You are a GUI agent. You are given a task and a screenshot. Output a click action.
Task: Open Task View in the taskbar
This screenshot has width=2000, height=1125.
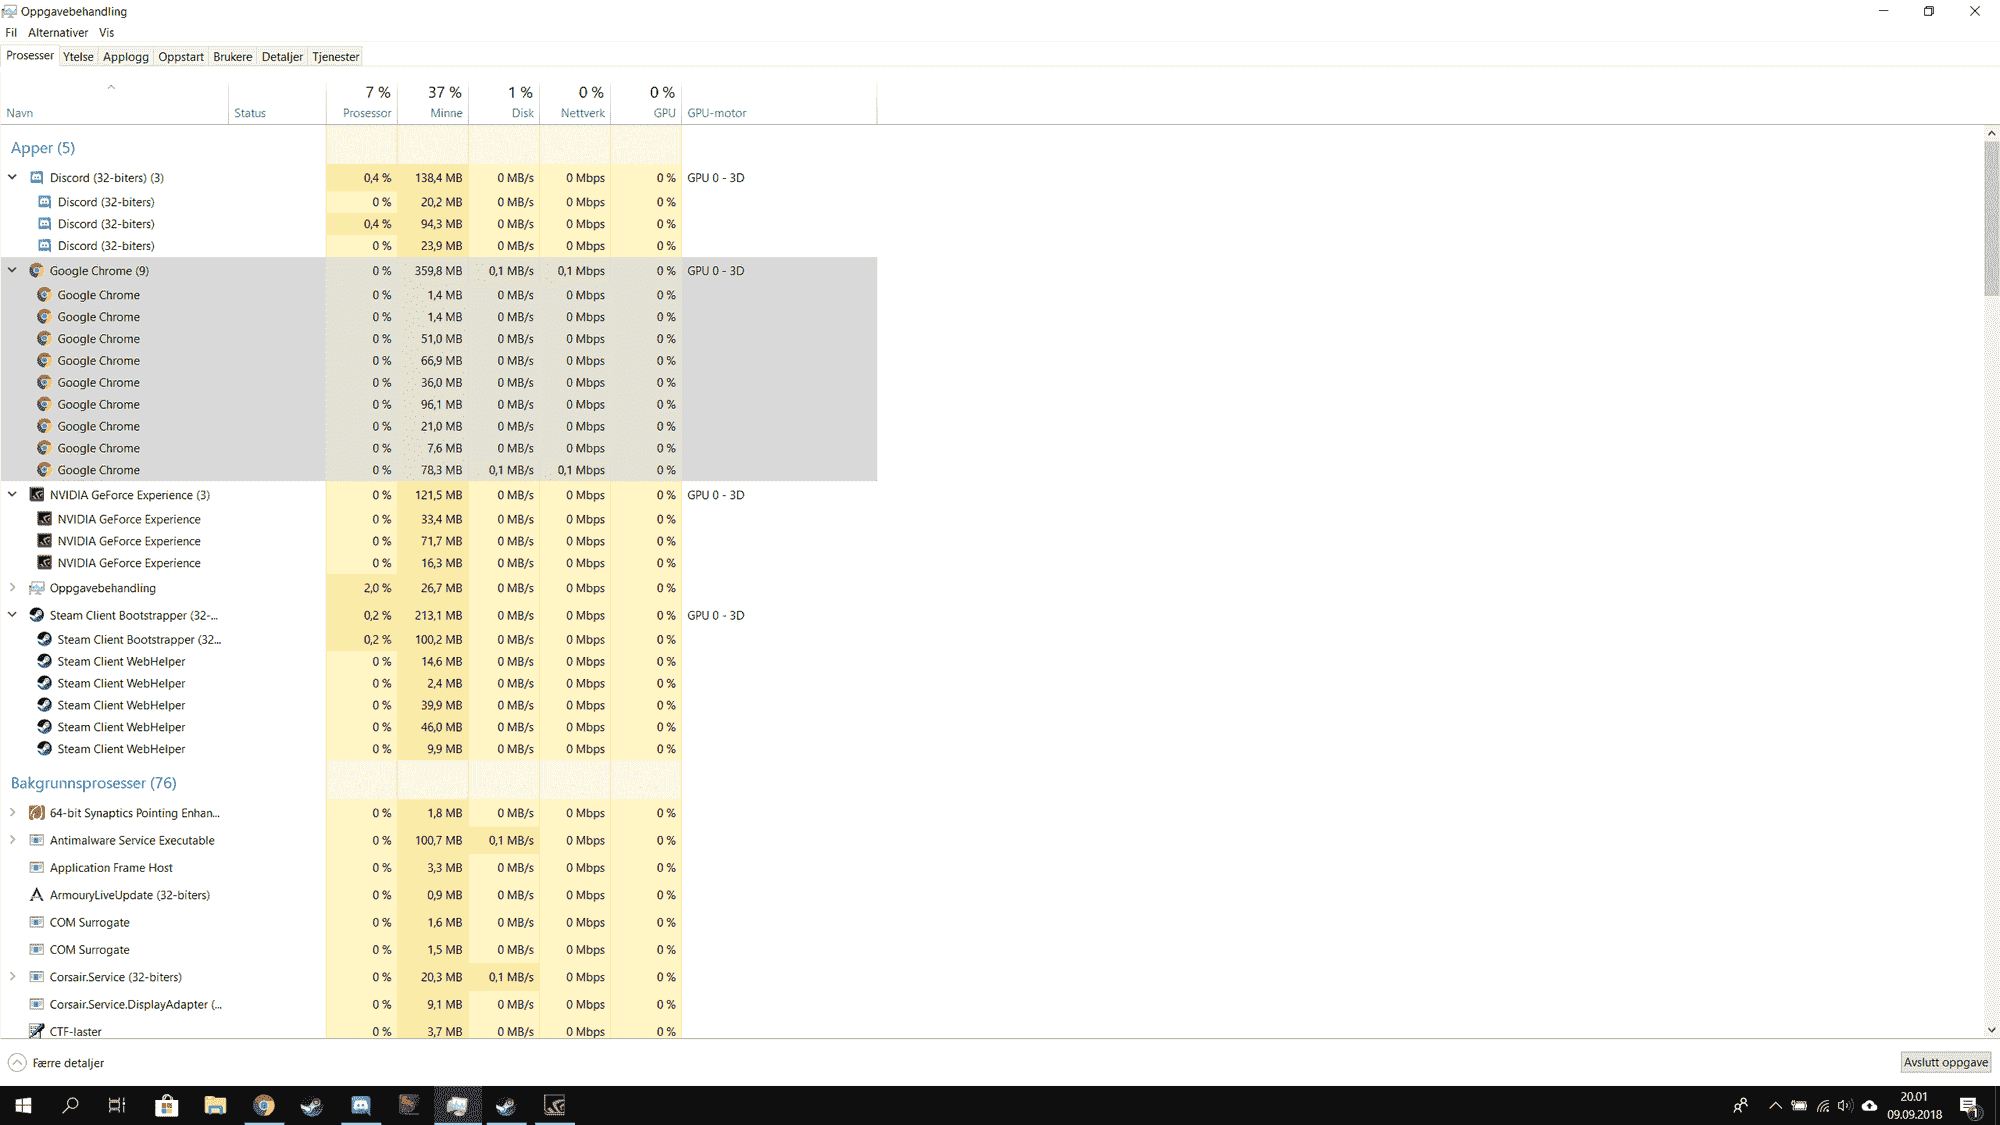[117, 1105]
